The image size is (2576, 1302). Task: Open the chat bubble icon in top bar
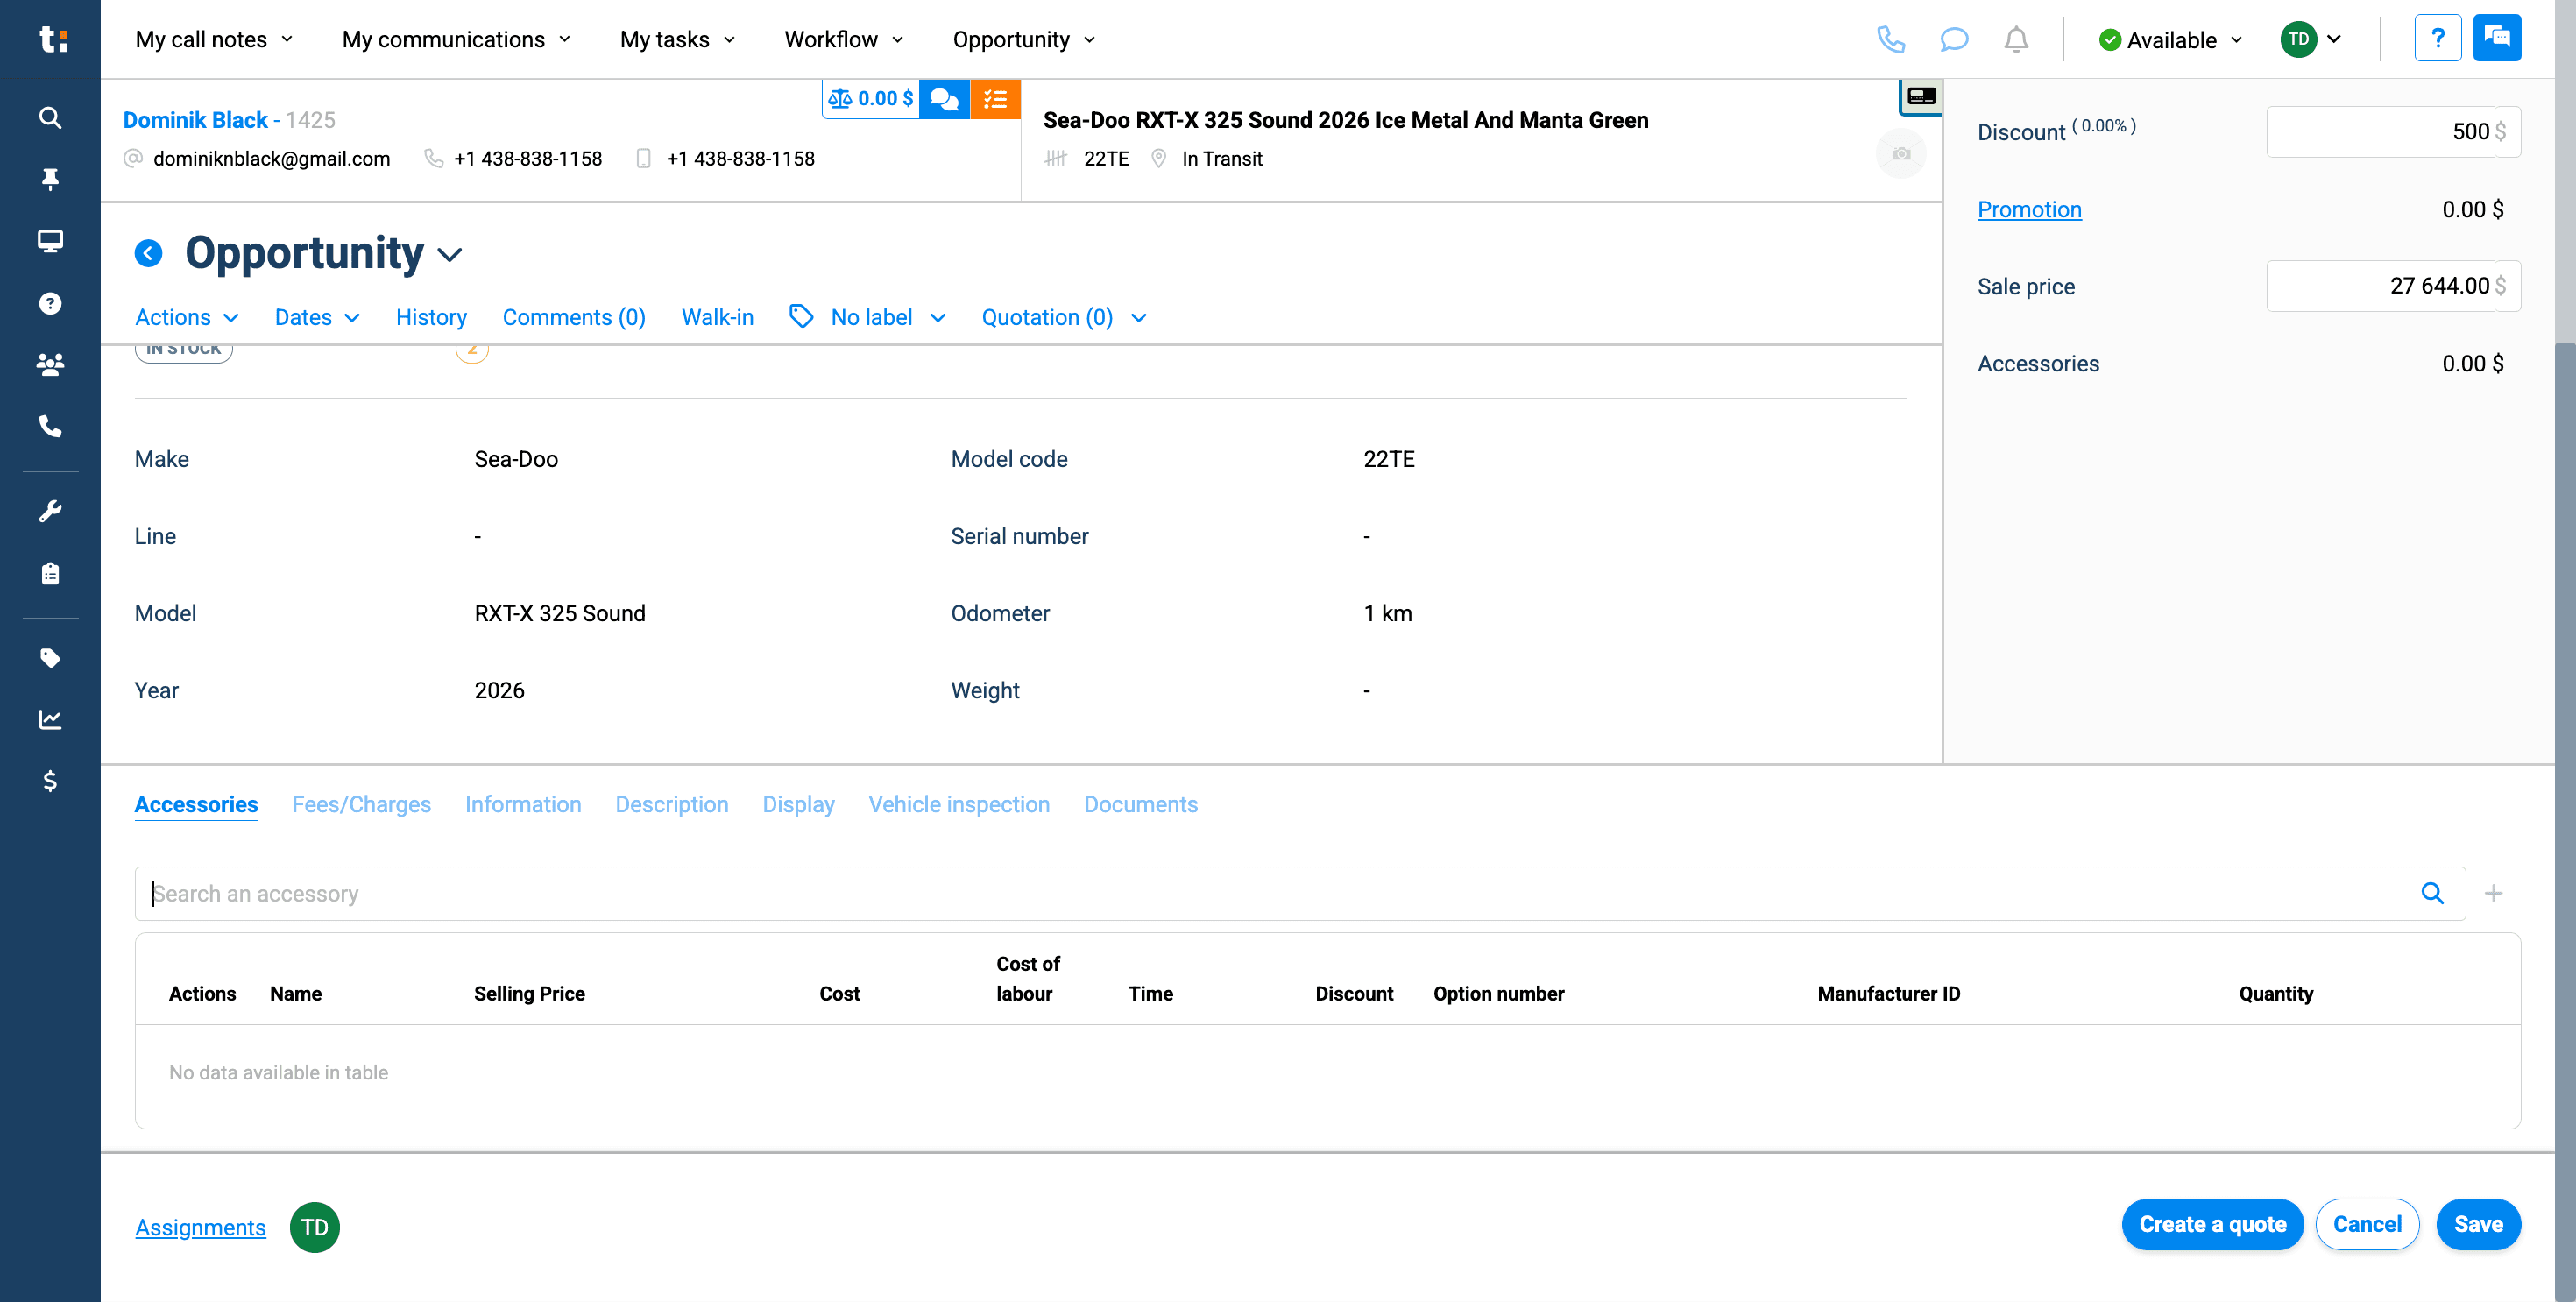tap(1953, 39)
